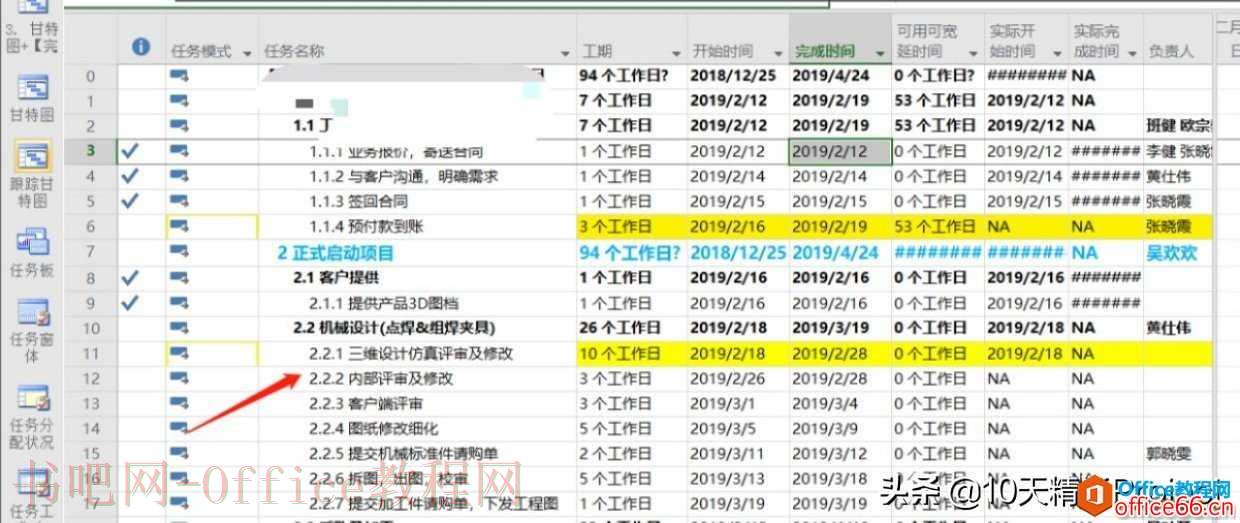Screen dimensions: 1240x523
Task: Select task 2.2.4 图纸修改细化
Action: [375, 429]
